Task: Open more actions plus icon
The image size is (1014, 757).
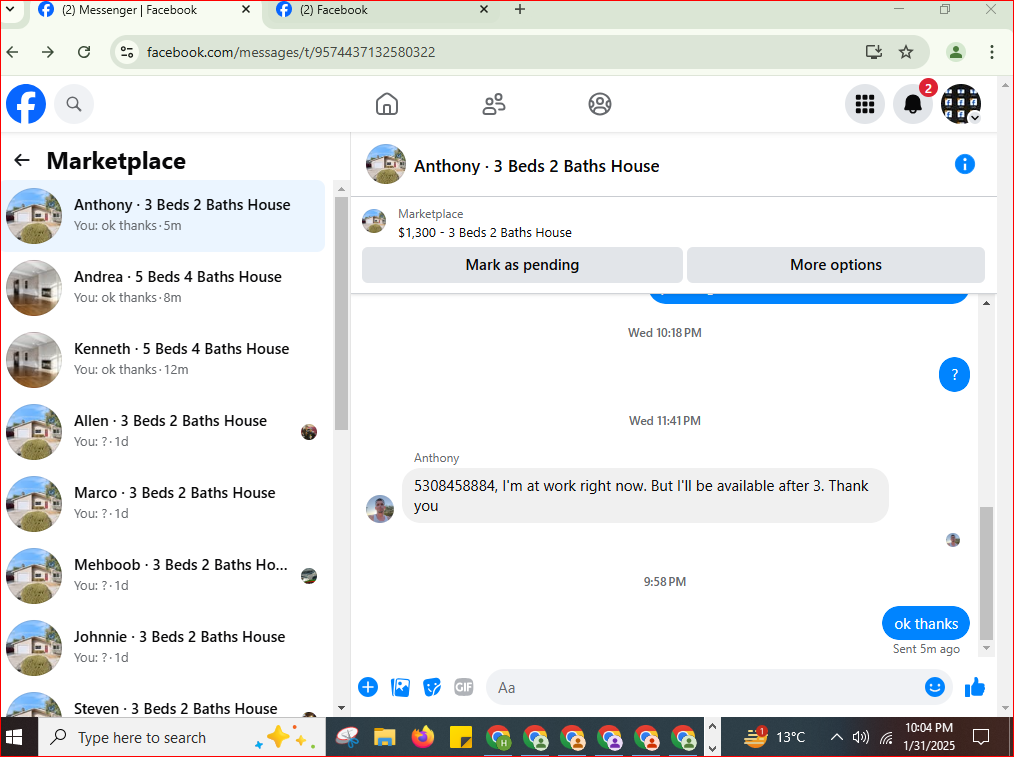Action: click(x=368, y=687)
